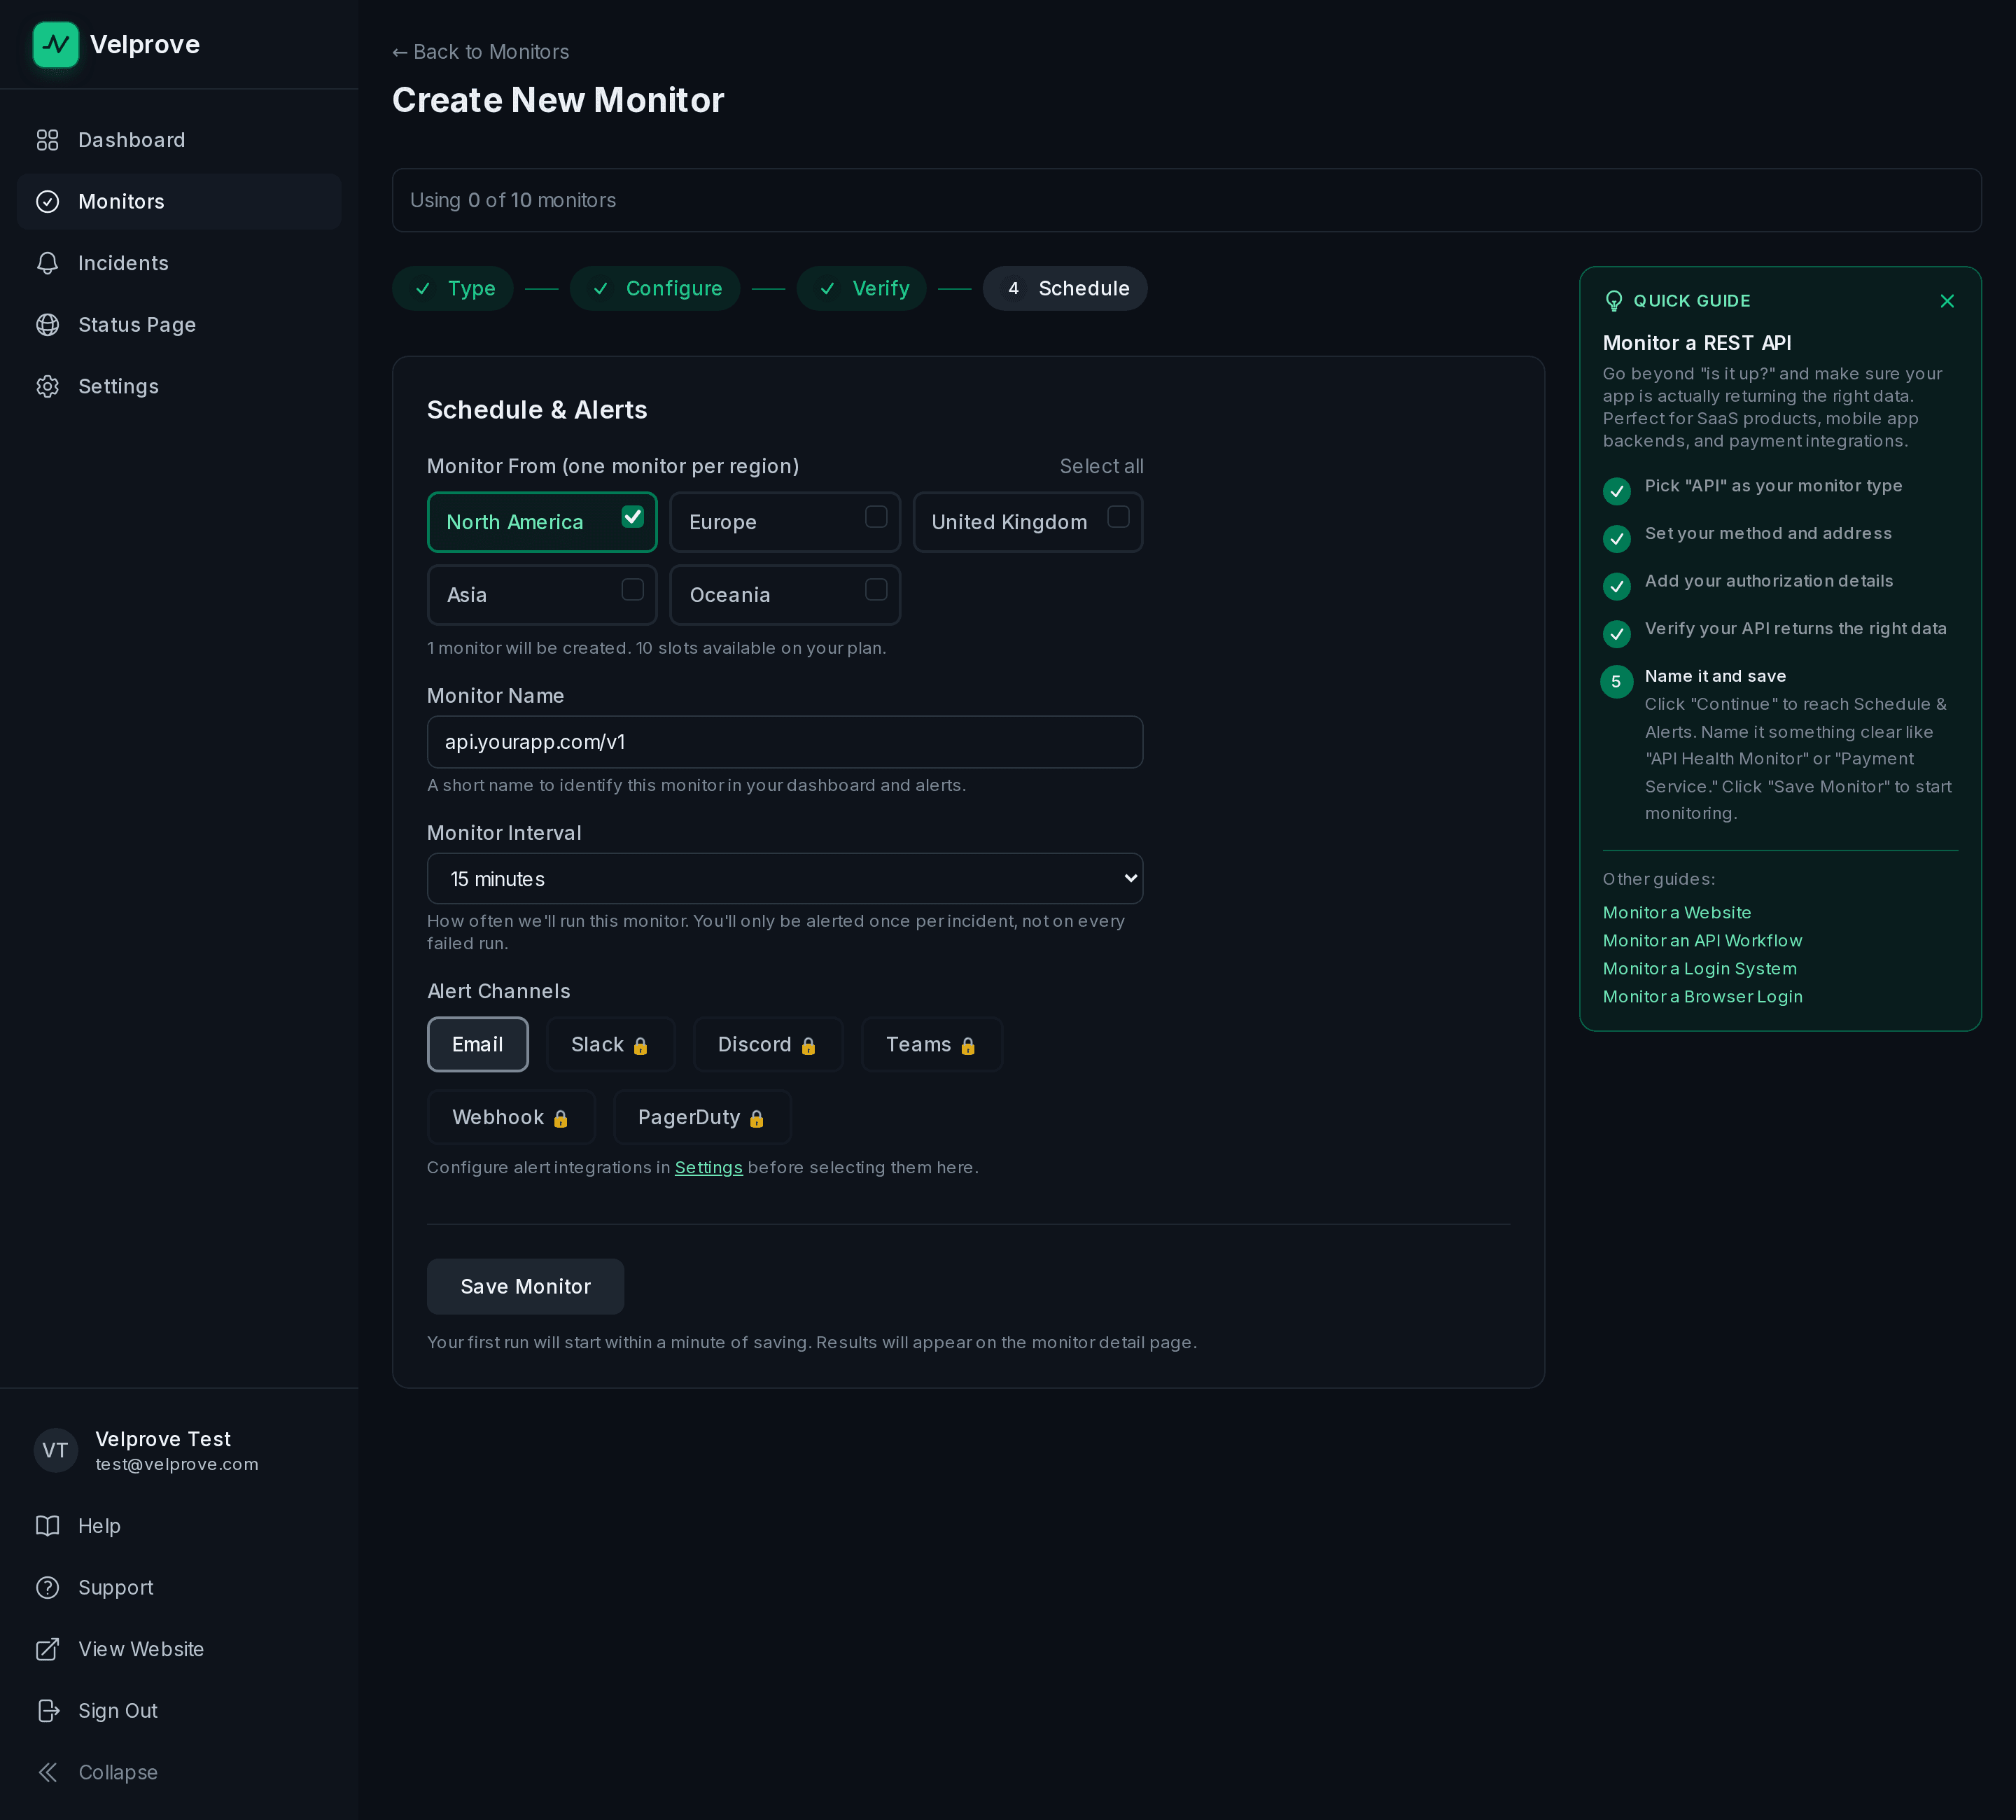Click the PagerDuty lock icon
Screen dimensions: 2016x1820
click(x=756, y=1119)
